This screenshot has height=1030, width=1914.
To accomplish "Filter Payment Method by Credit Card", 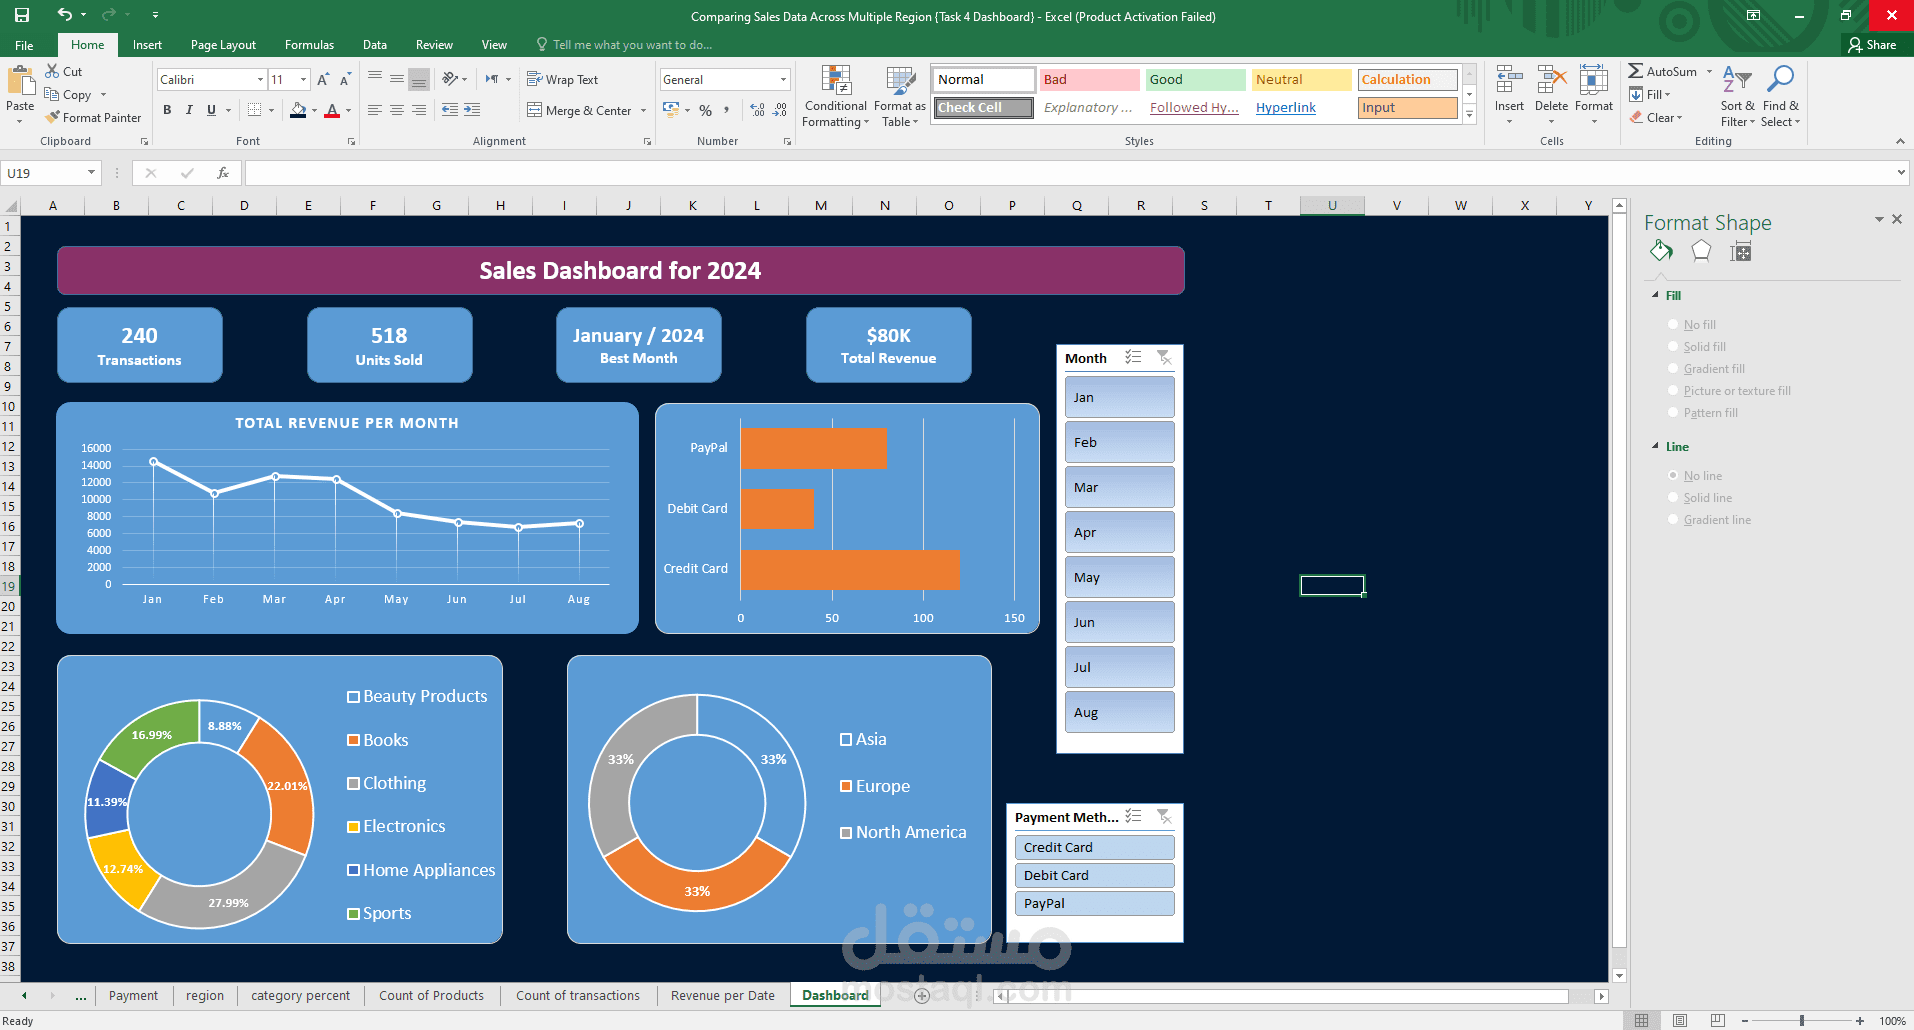I will [1094, 847].
